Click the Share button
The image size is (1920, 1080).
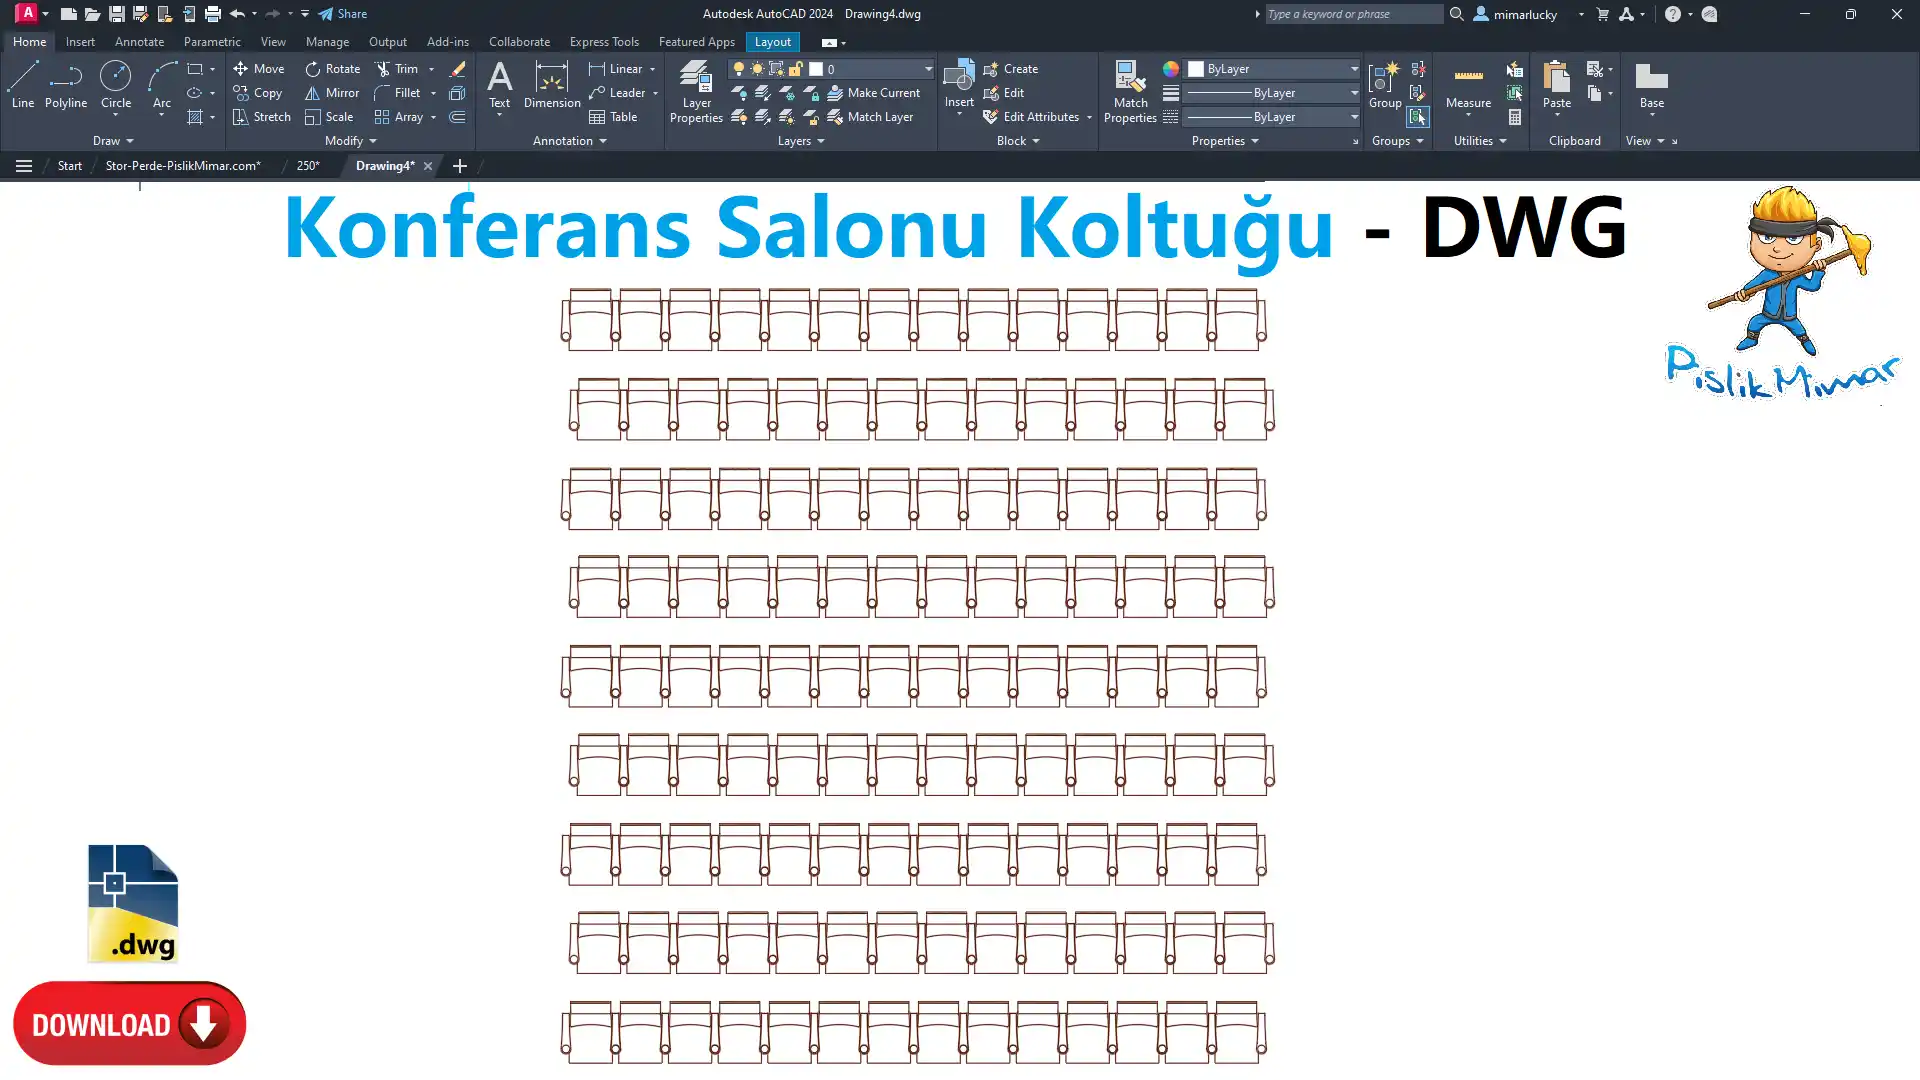tap(343, 14)
